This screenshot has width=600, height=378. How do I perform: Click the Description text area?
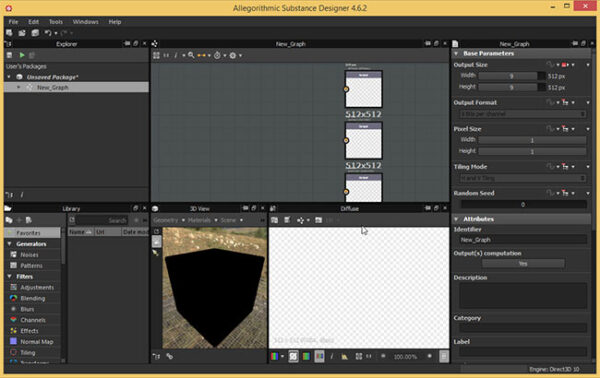pos(523,296)
